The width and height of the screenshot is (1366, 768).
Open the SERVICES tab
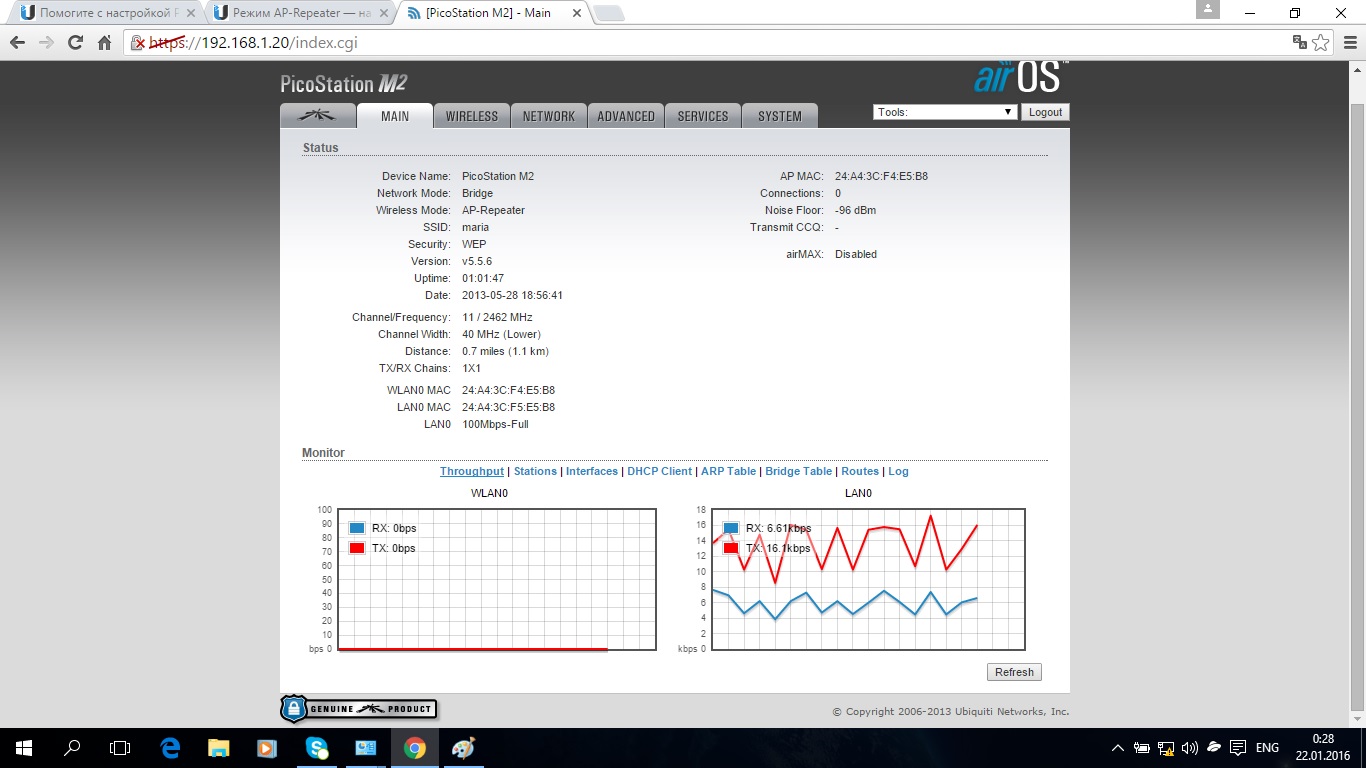703,116
